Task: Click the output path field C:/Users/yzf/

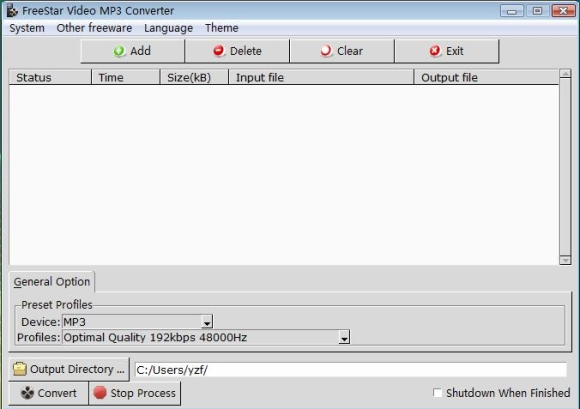Action: [351, 370]
